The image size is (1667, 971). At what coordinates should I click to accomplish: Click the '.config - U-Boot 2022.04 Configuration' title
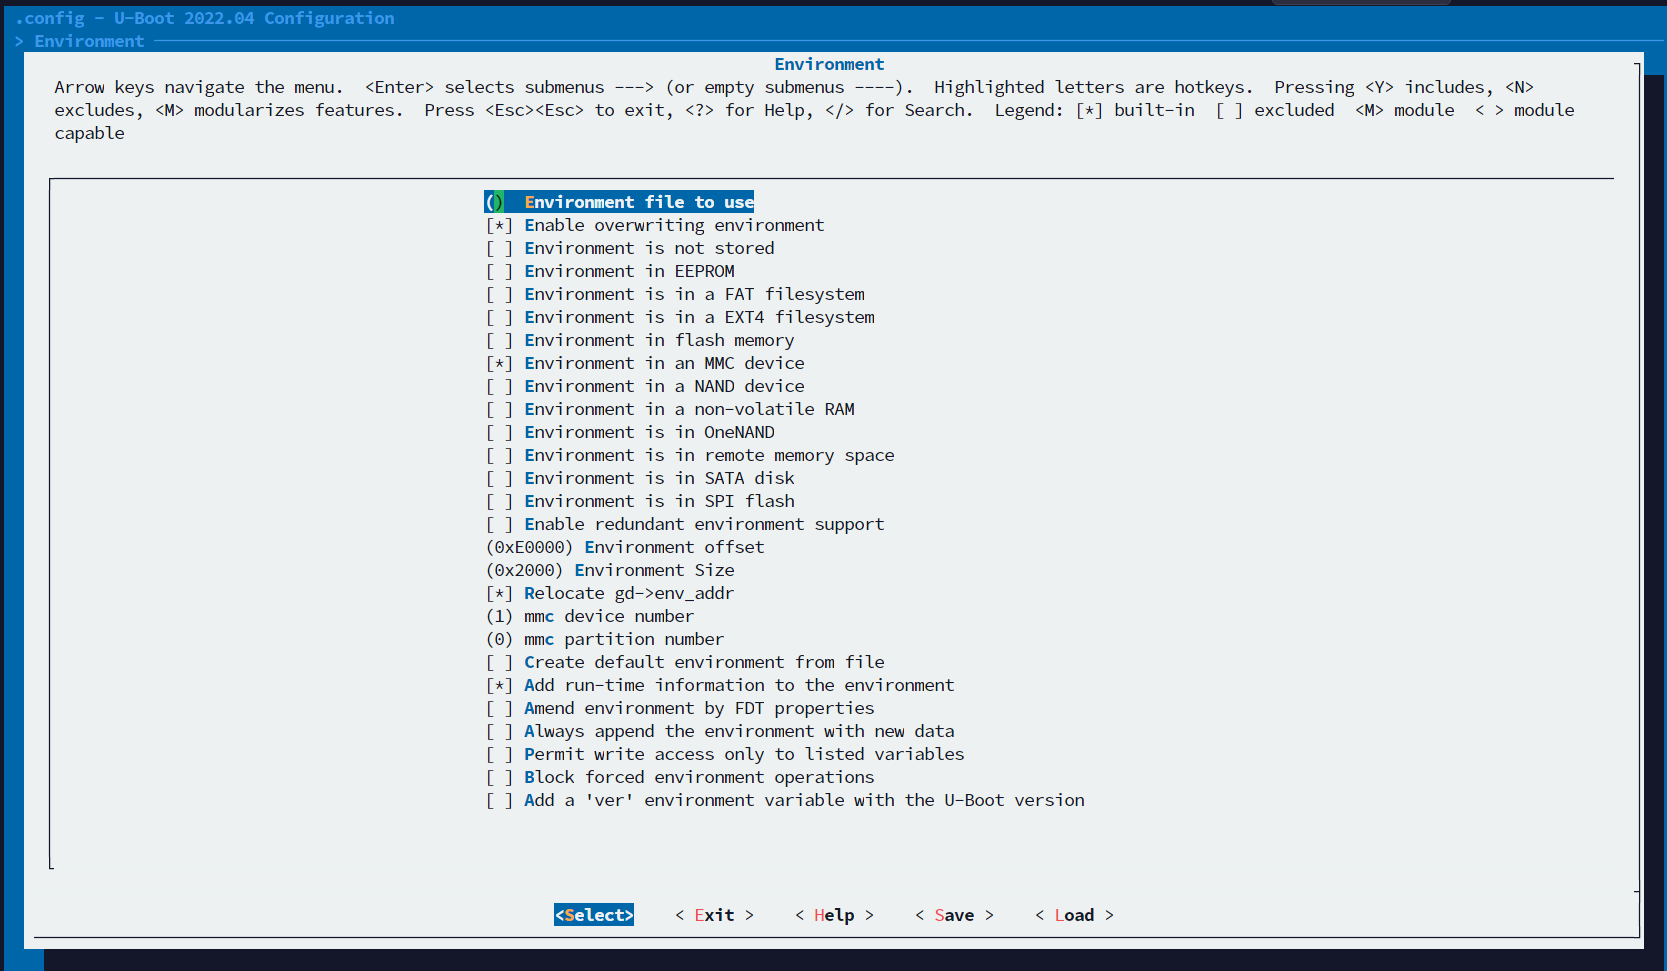click(204, 18)
